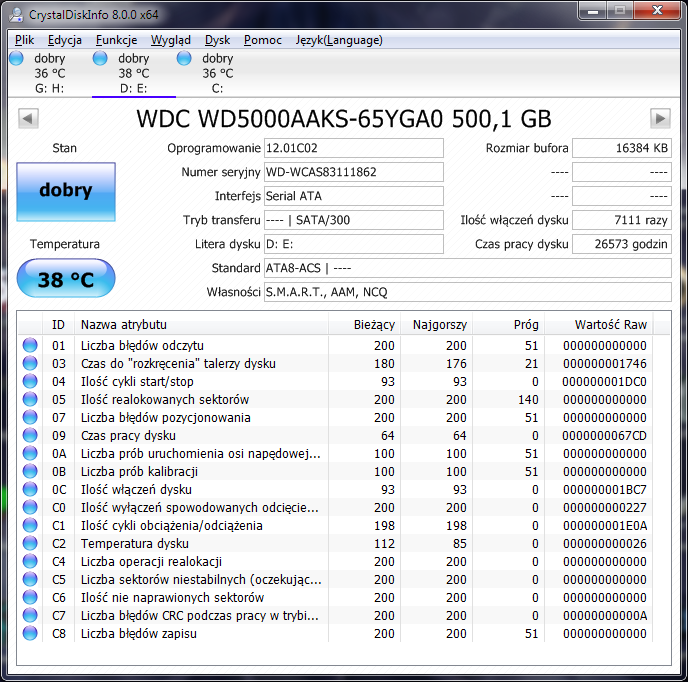Click the blue health circle for C: disk

(184, 58)
